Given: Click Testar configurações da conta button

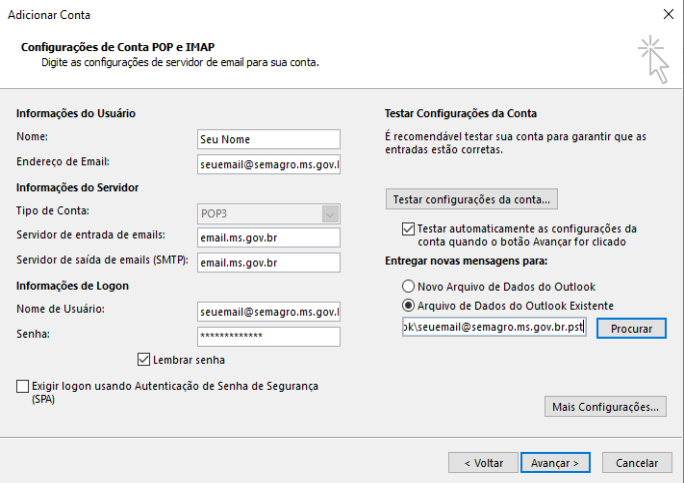Looking at the screenshot, I should [471, 198].
